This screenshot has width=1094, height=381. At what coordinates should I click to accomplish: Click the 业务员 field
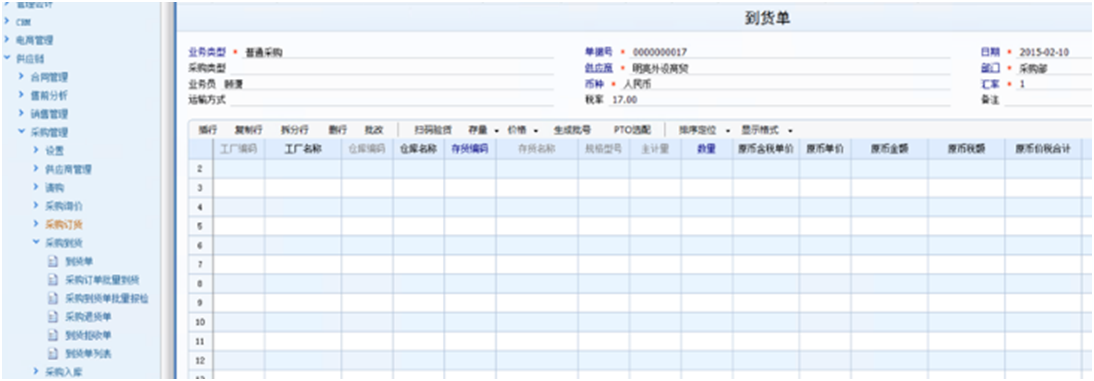click(x=389, y=84)
